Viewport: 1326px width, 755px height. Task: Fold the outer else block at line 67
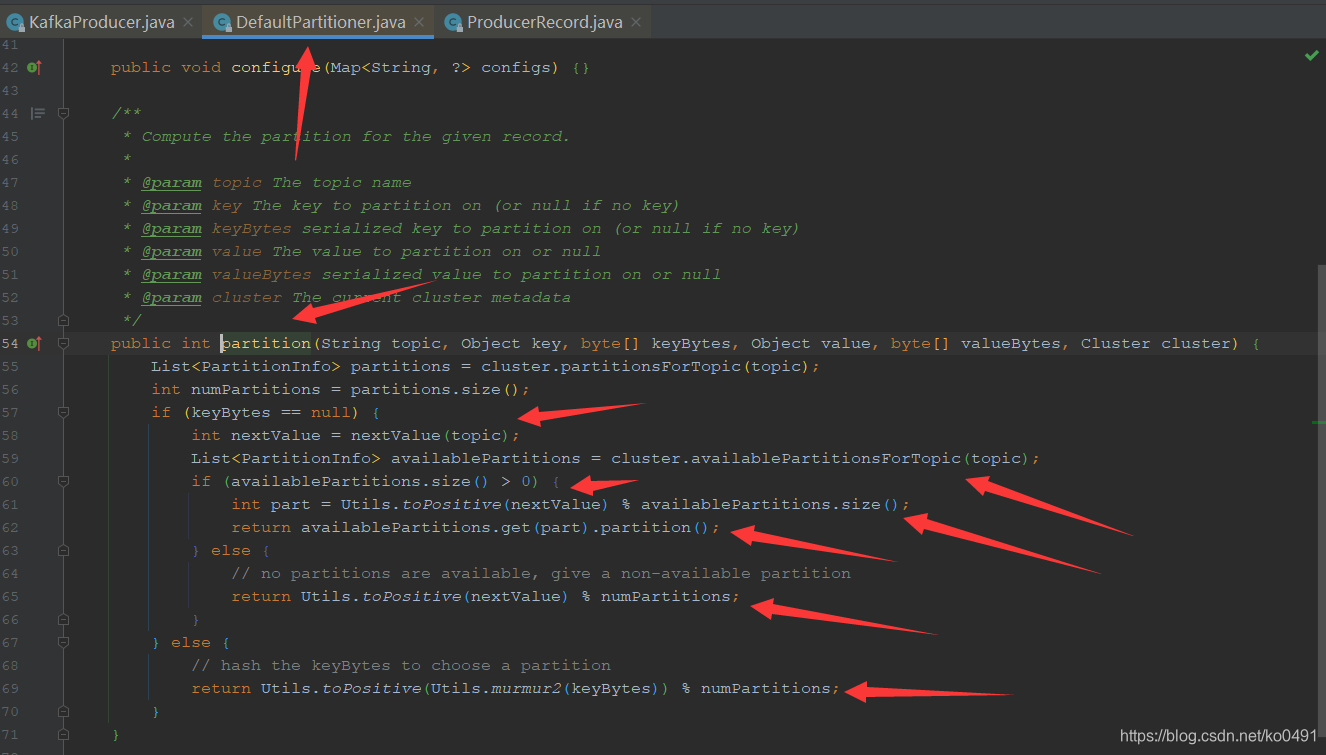[64, 643]
